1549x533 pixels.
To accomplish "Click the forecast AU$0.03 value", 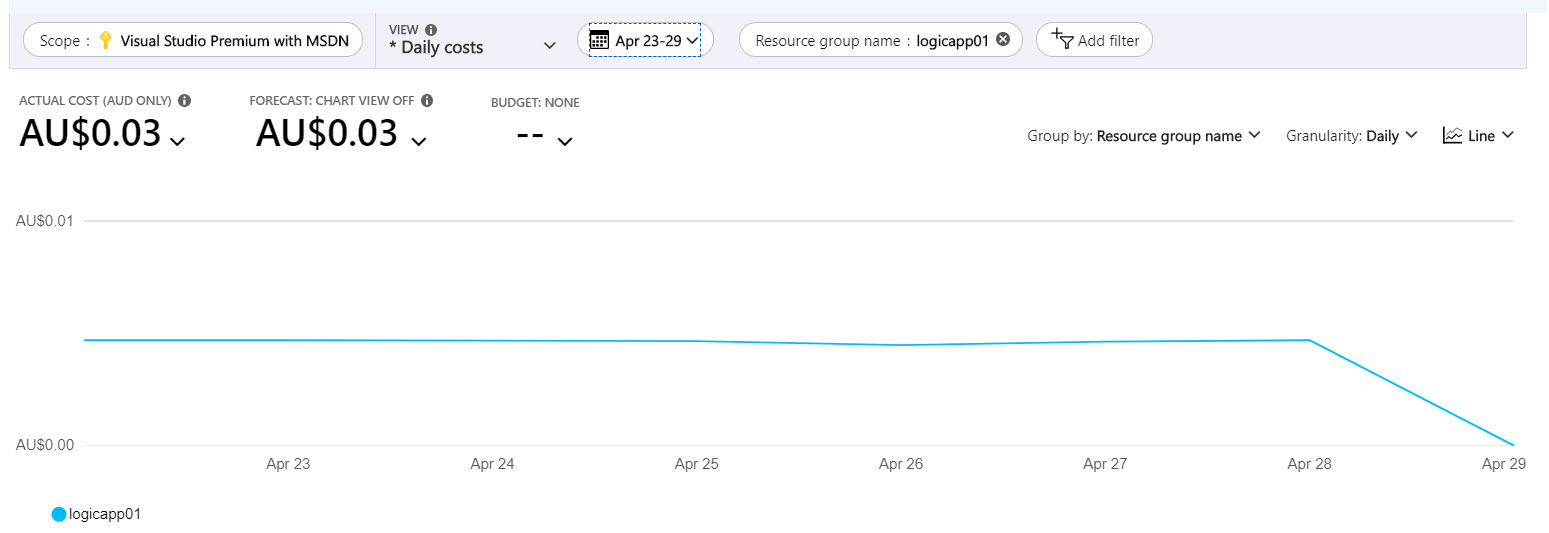I will pyautogui.click(x=327, y=133).
